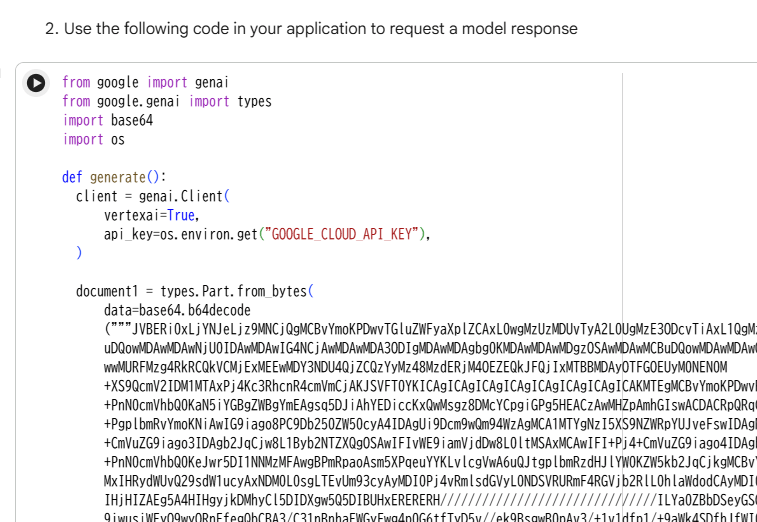Place cursor on 'from google import genai' line
757x522 pixels.
(x=145, y=82)
